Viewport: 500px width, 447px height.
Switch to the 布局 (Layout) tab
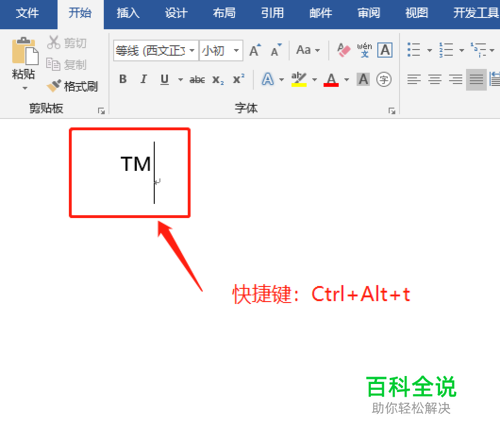[224, 13]
